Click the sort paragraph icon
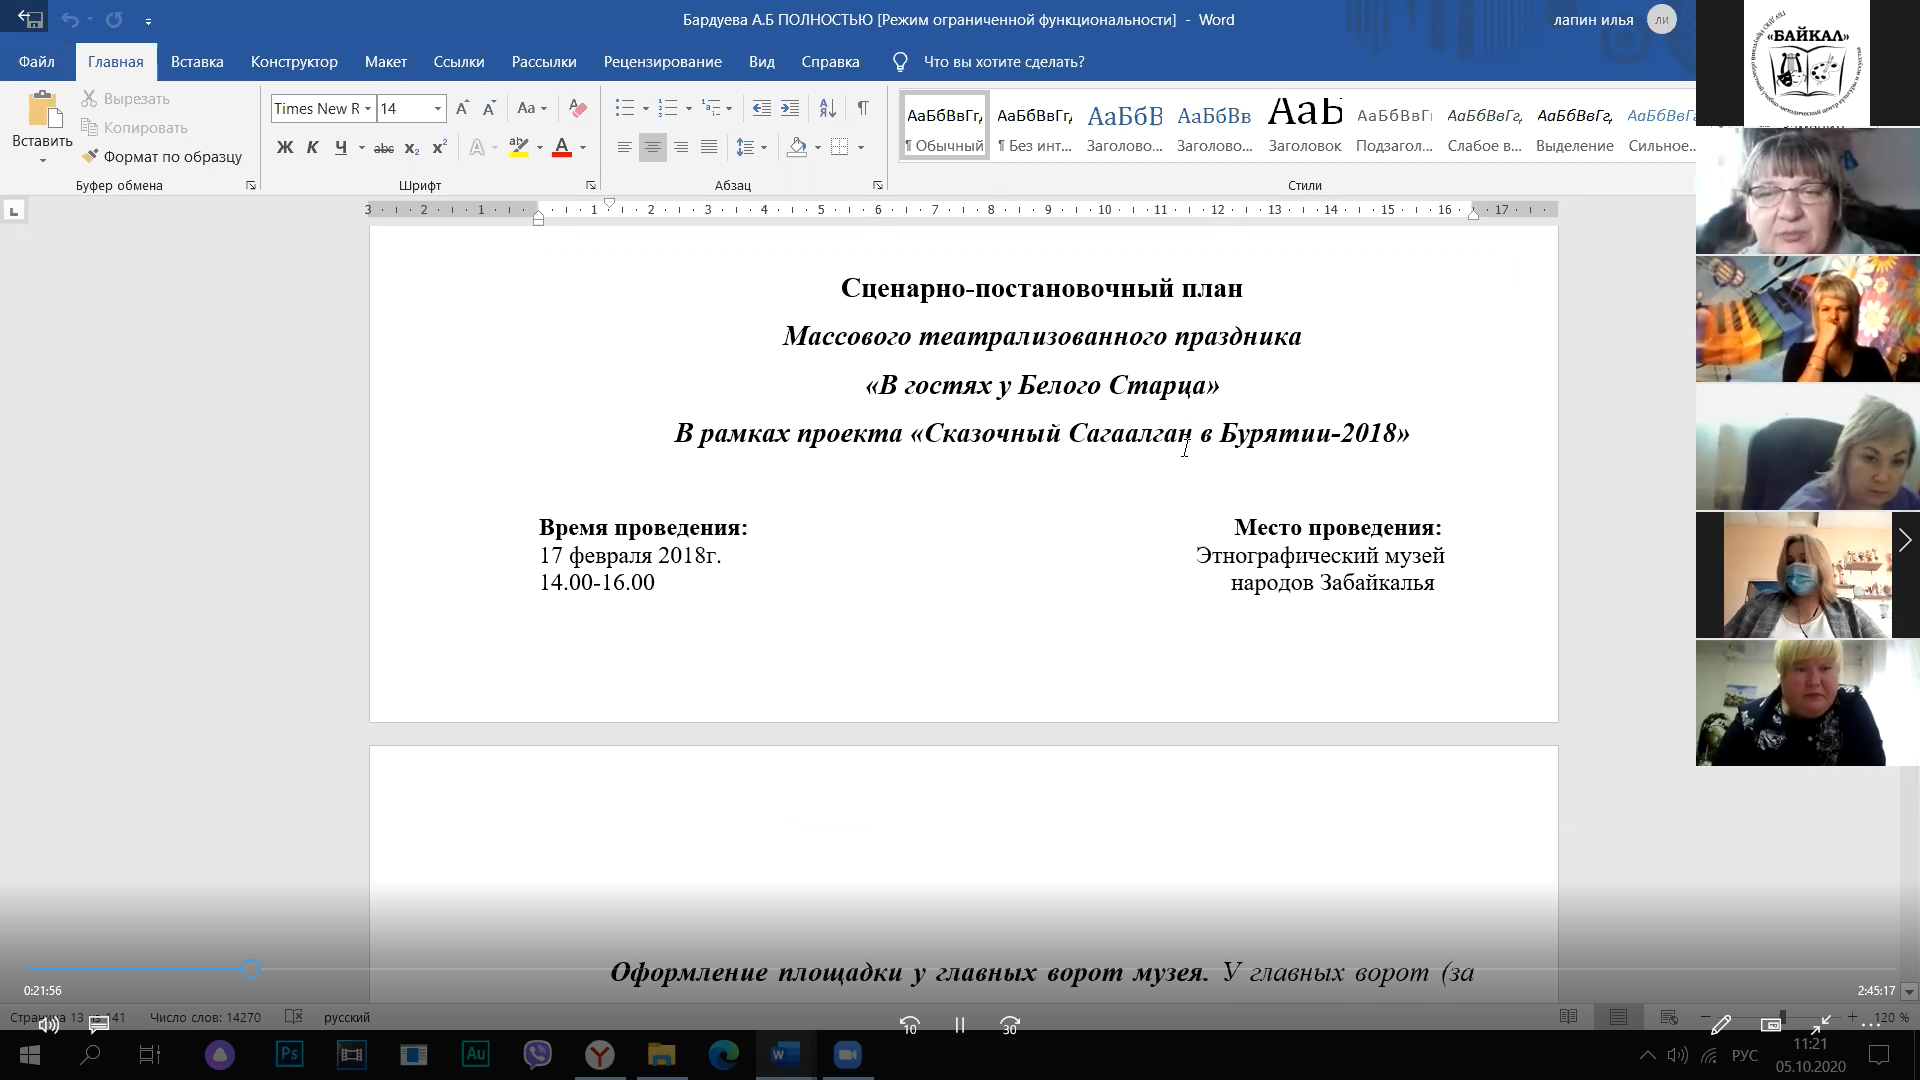Image resolution: width=1920 pixels, height=1080 pixels. pyautogui.click(x=827, y=108)
